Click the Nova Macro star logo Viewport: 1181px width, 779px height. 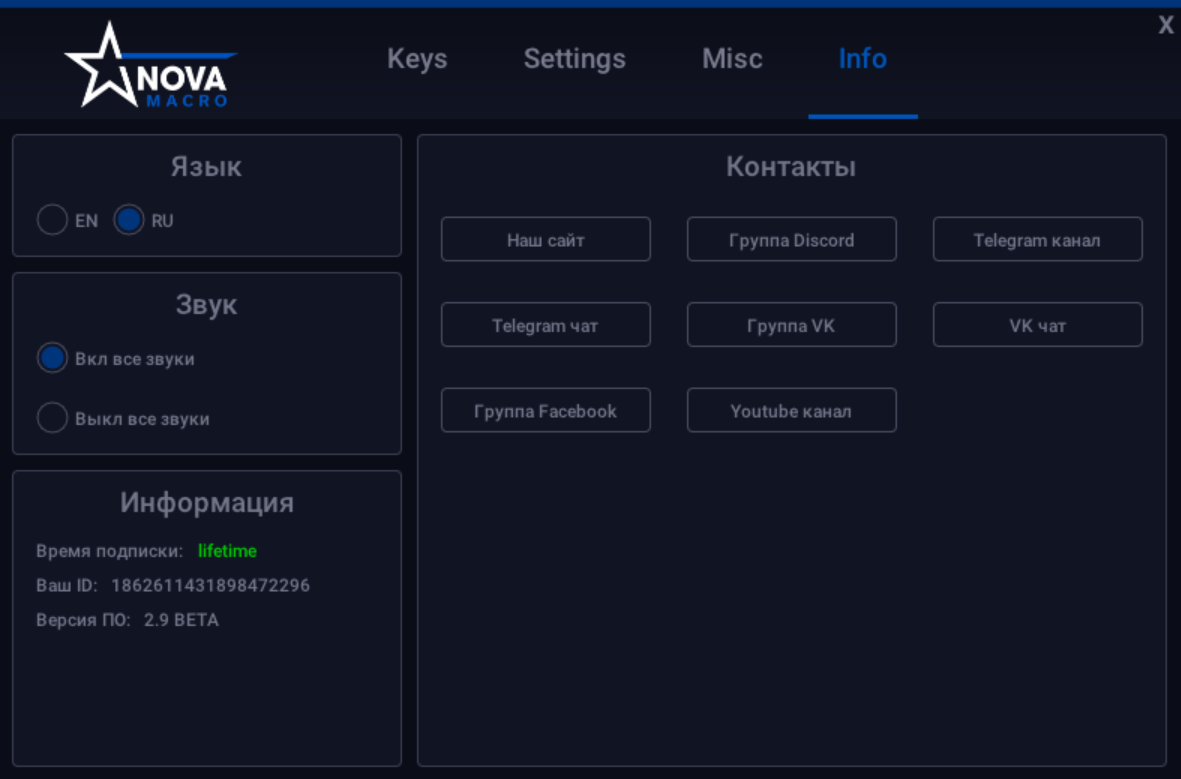tap(150, 67)
